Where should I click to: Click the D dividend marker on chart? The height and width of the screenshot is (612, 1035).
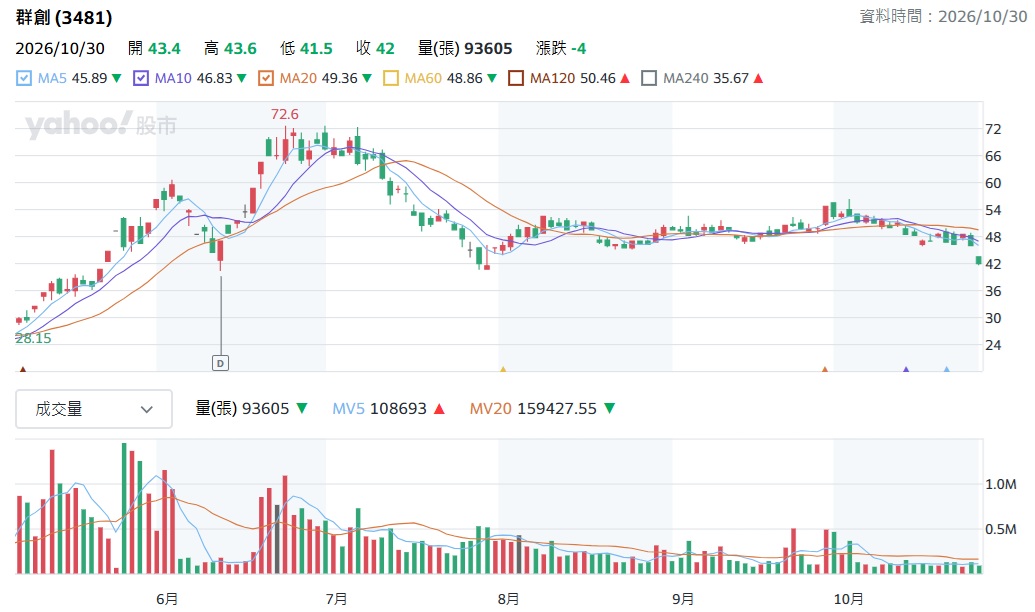pos(220,363)
